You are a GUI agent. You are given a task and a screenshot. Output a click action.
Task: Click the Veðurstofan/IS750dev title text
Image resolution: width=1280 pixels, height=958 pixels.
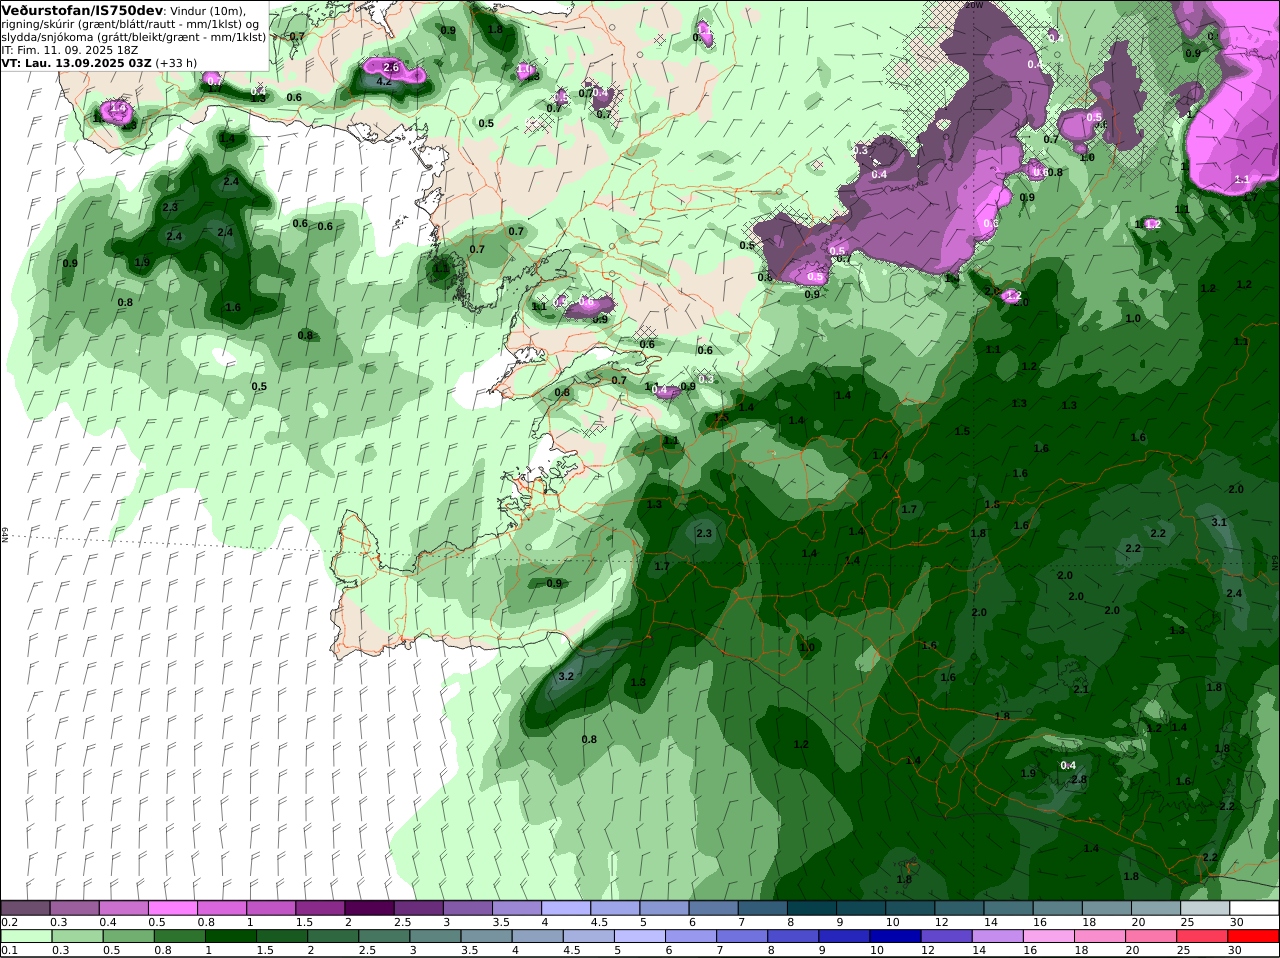coord(82,10)
